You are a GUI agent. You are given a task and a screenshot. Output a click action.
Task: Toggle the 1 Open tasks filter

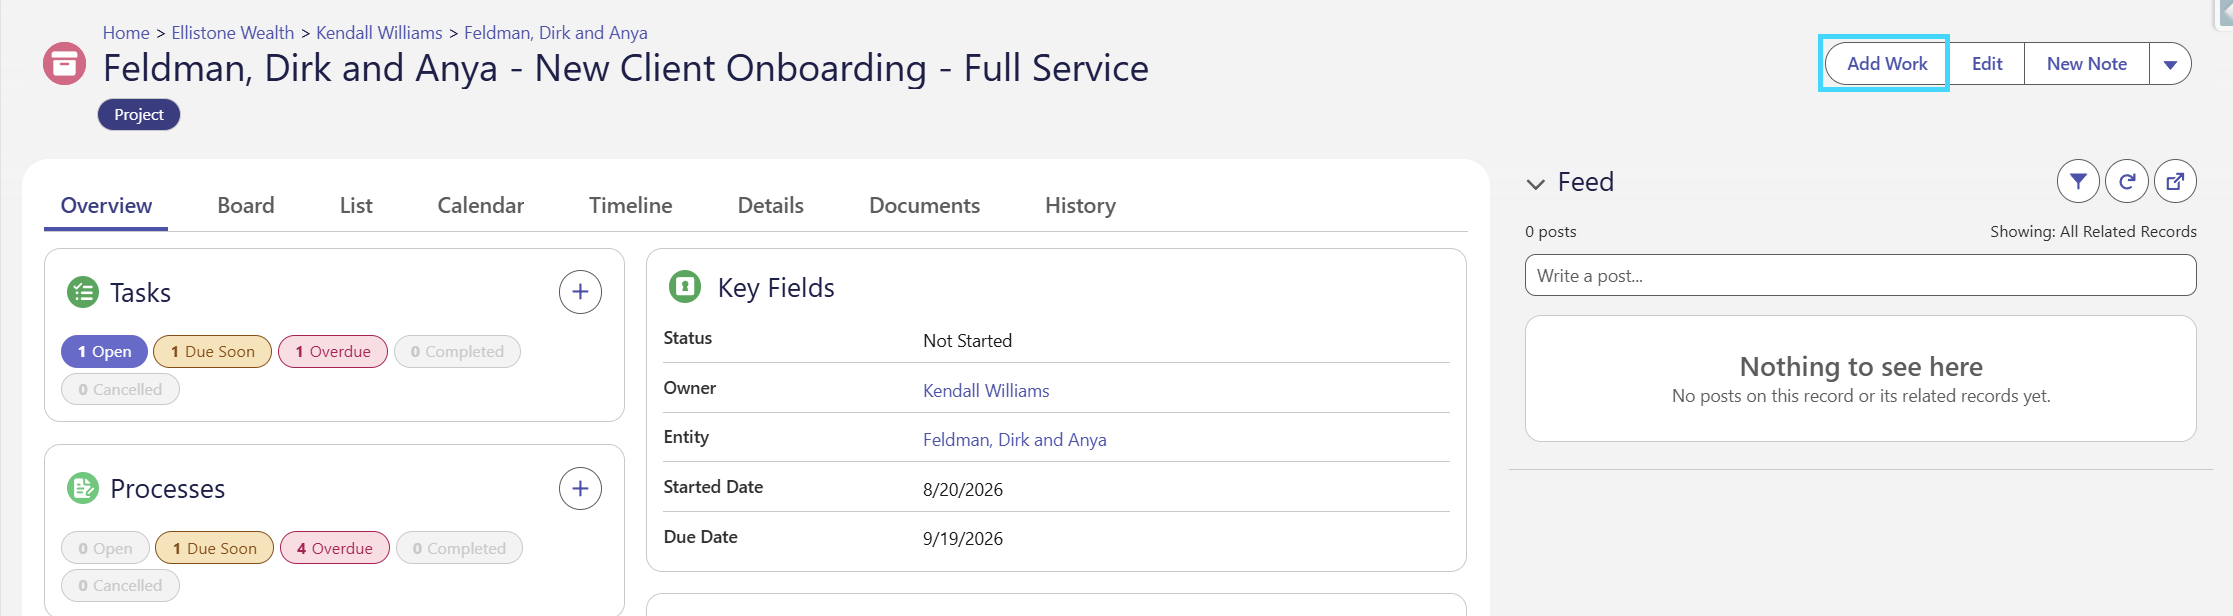click(x=105, y=352)
